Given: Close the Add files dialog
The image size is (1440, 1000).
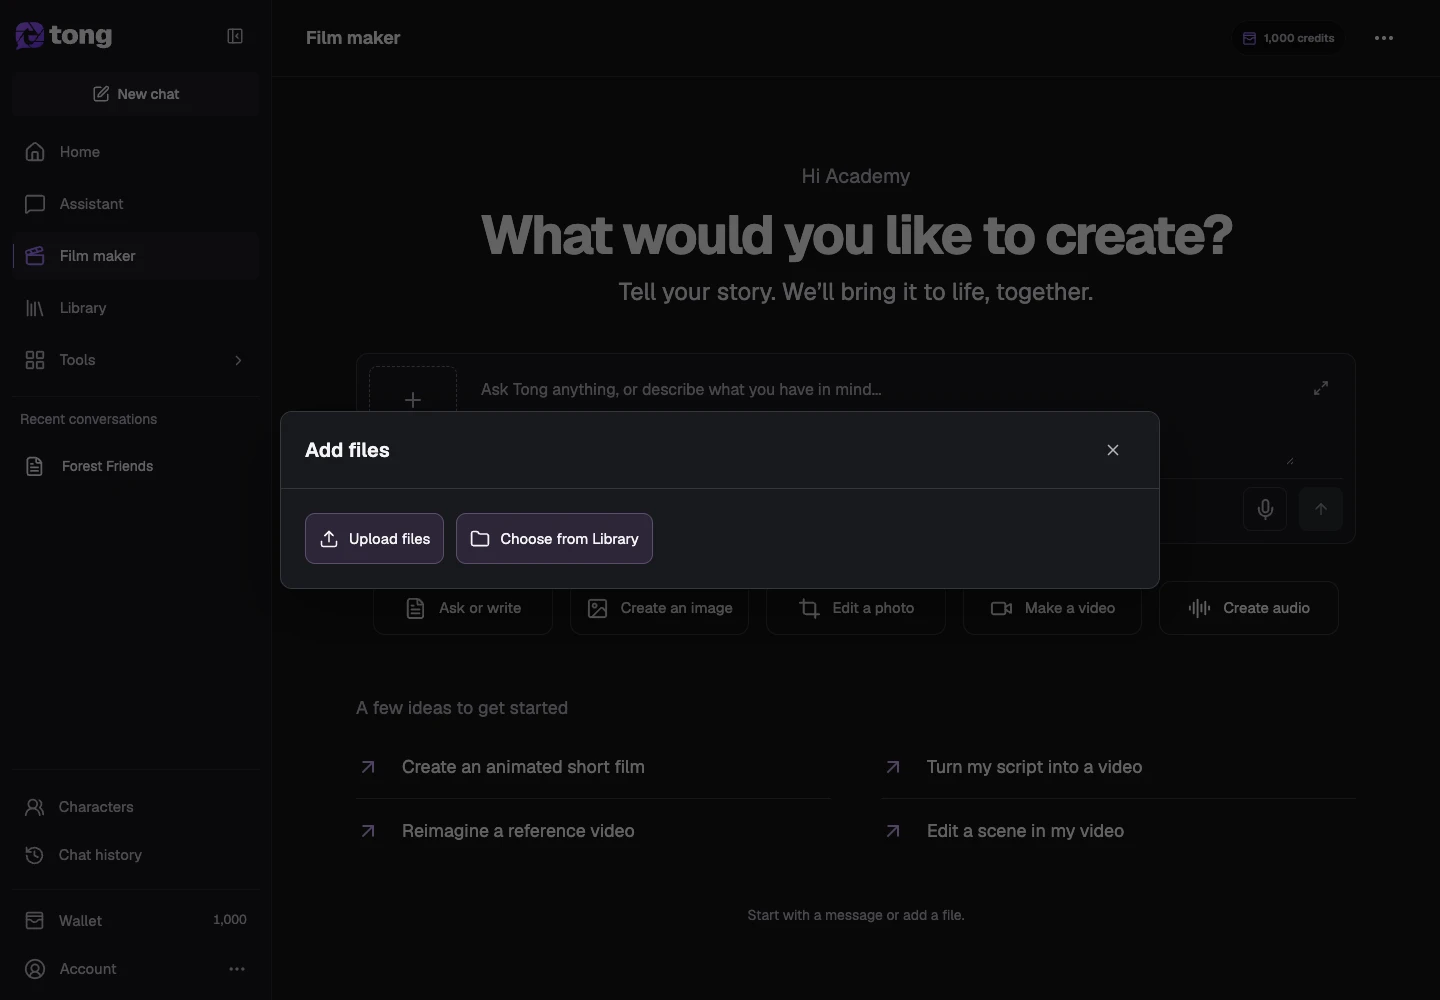Looking at the screenshot, I should coord(1113,450).
